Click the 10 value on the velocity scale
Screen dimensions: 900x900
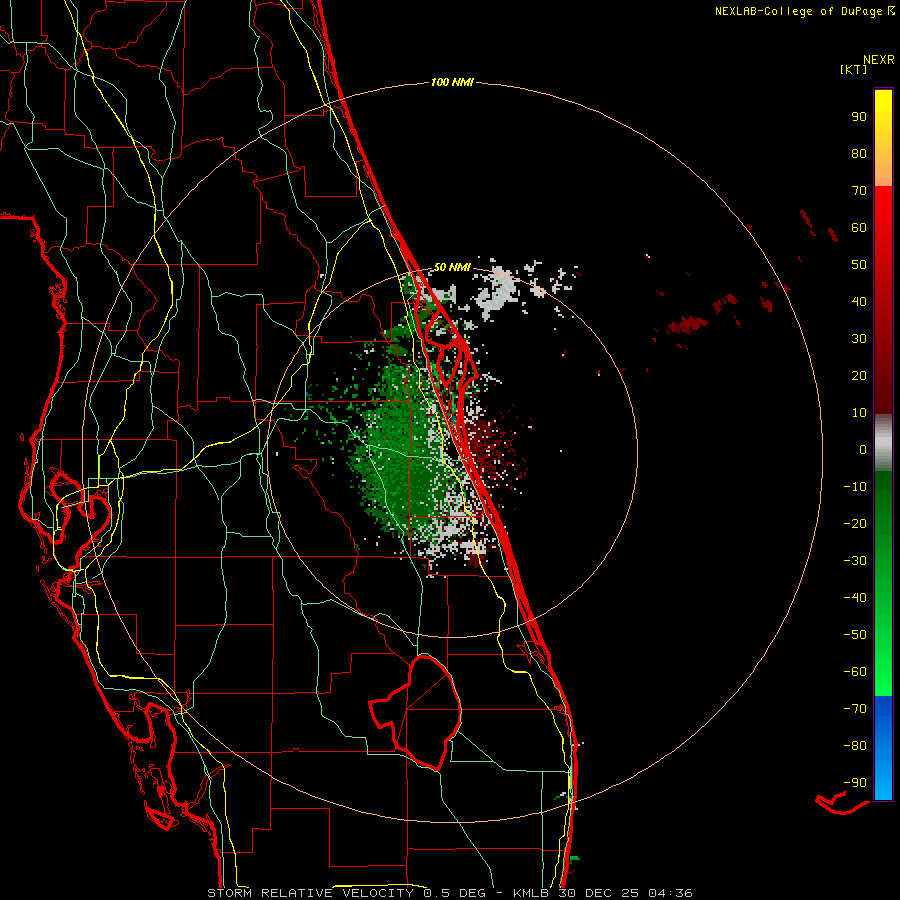coord(859,413)
